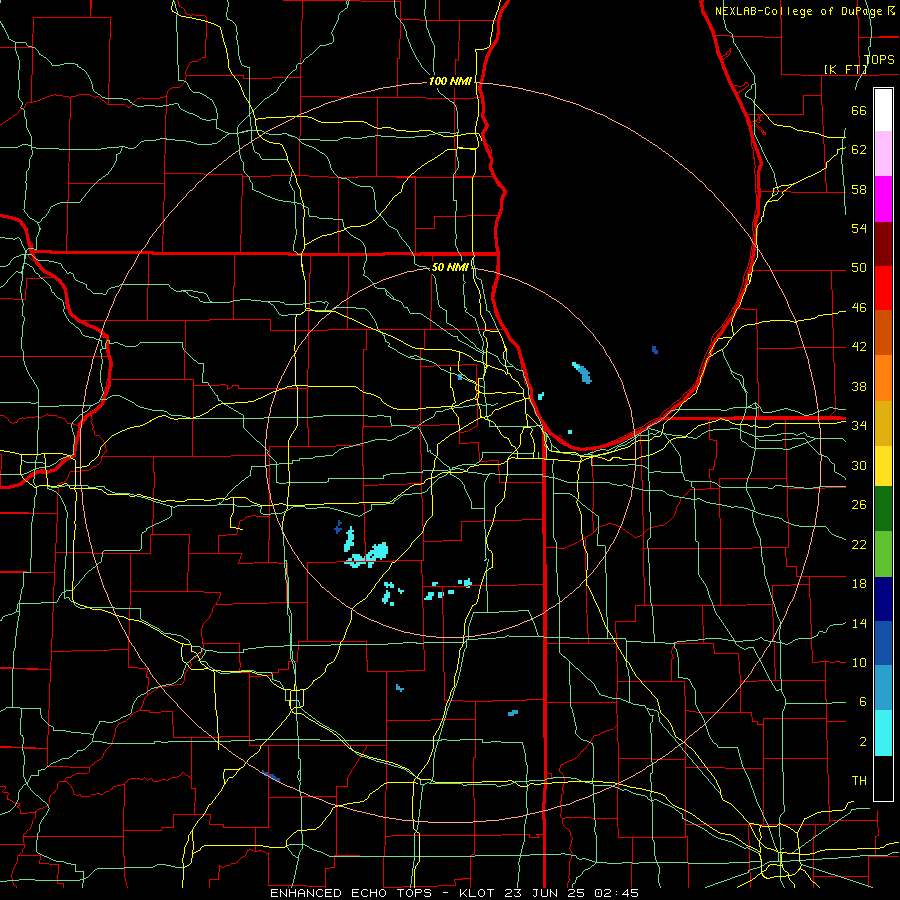
Task: Click the scale value "30"
Action: pos(859,465)
